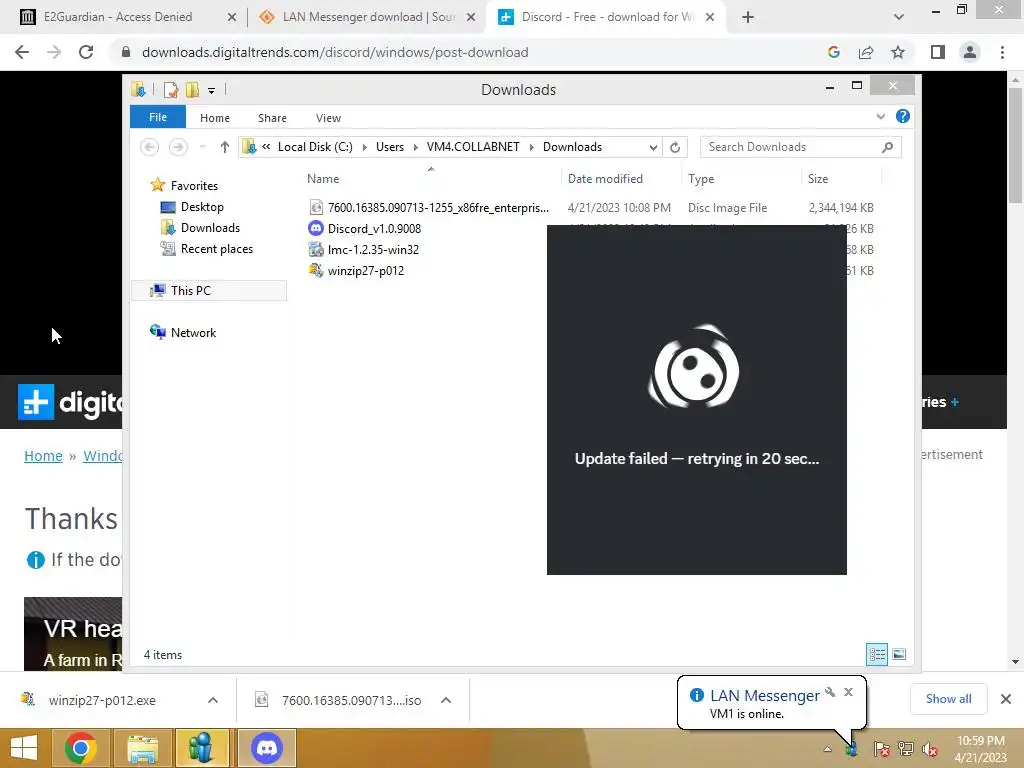The width and height of the screenshot is (1024, 768).
Task: Close the E2Guardian Access Denied tab
Action: click(232, 17)
